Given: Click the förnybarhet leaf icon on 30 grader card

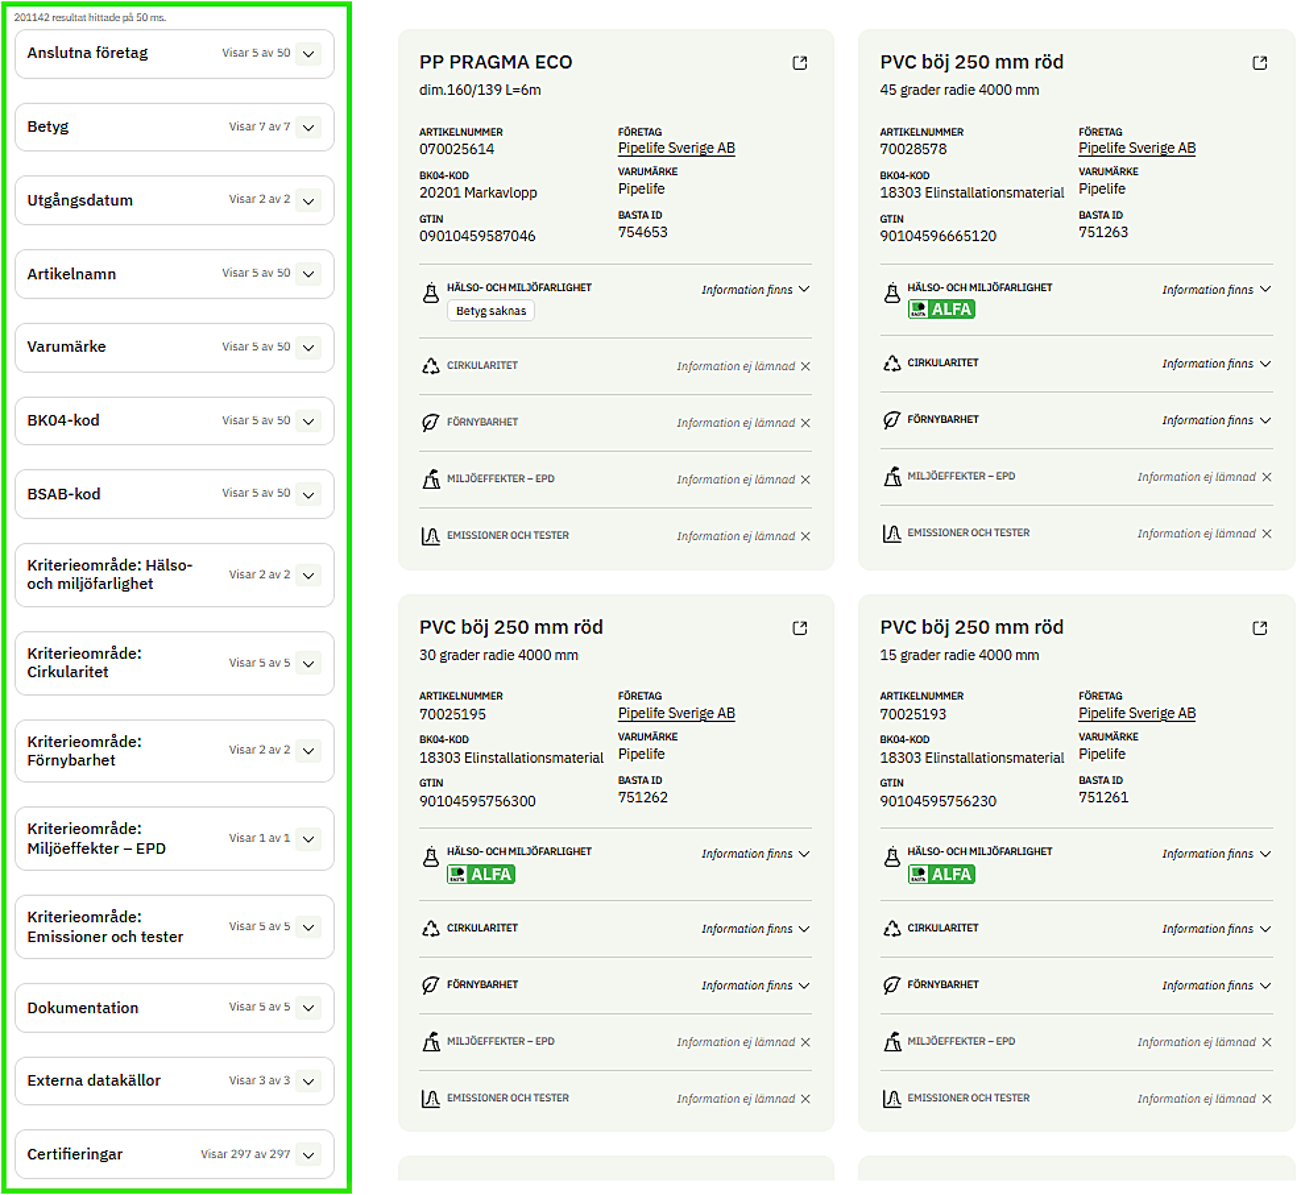Looking at the screenshot, I should (431, 985).
